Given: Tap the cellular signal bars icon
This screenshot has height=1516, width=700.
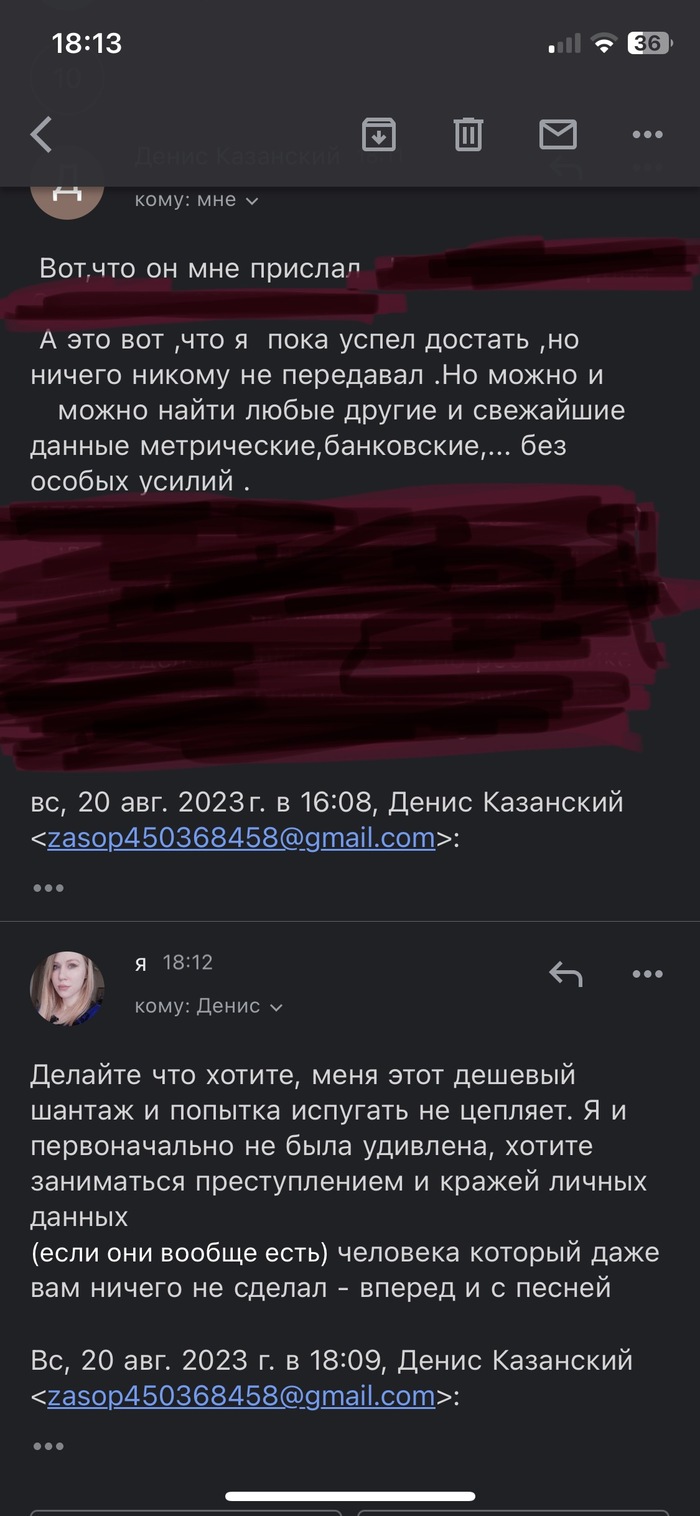Looking at the screenshot, I should coord(565,44).
